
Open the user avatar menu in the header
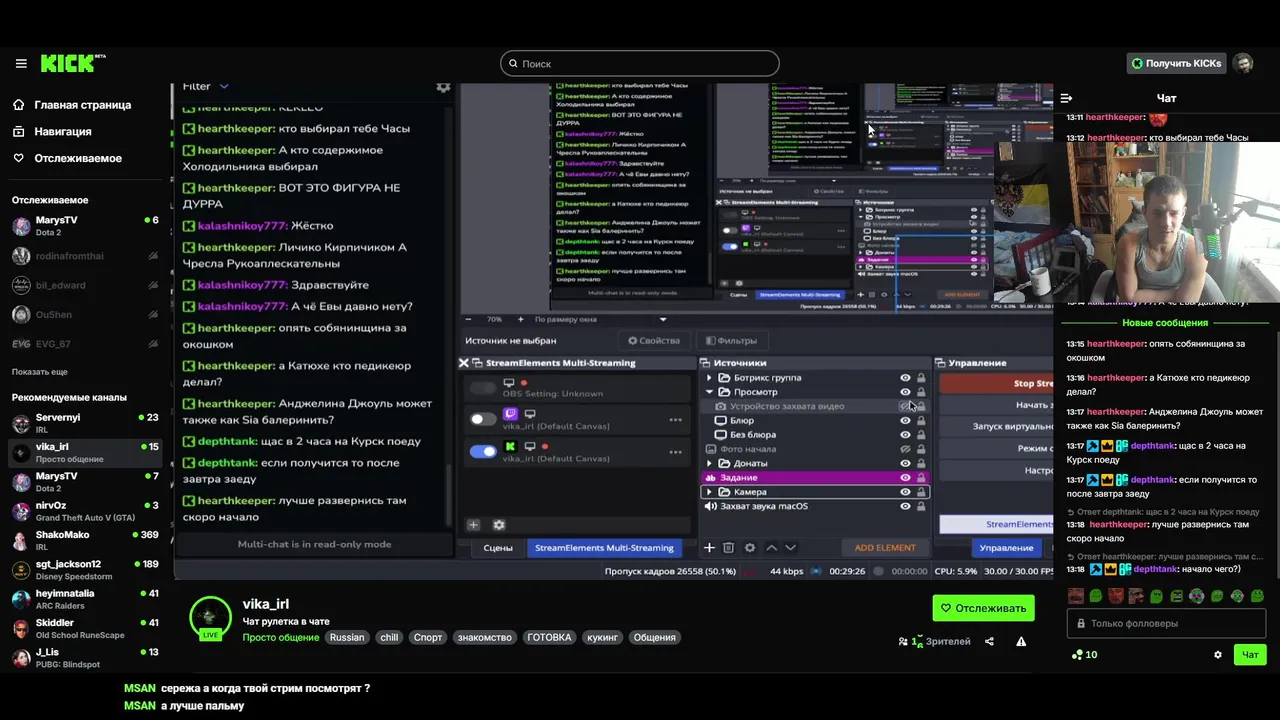click(1242, 63)
